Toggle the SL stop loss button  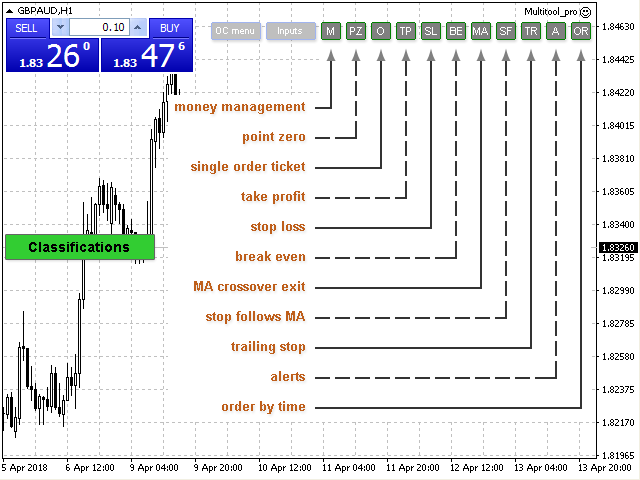click(x=431, y=31)
